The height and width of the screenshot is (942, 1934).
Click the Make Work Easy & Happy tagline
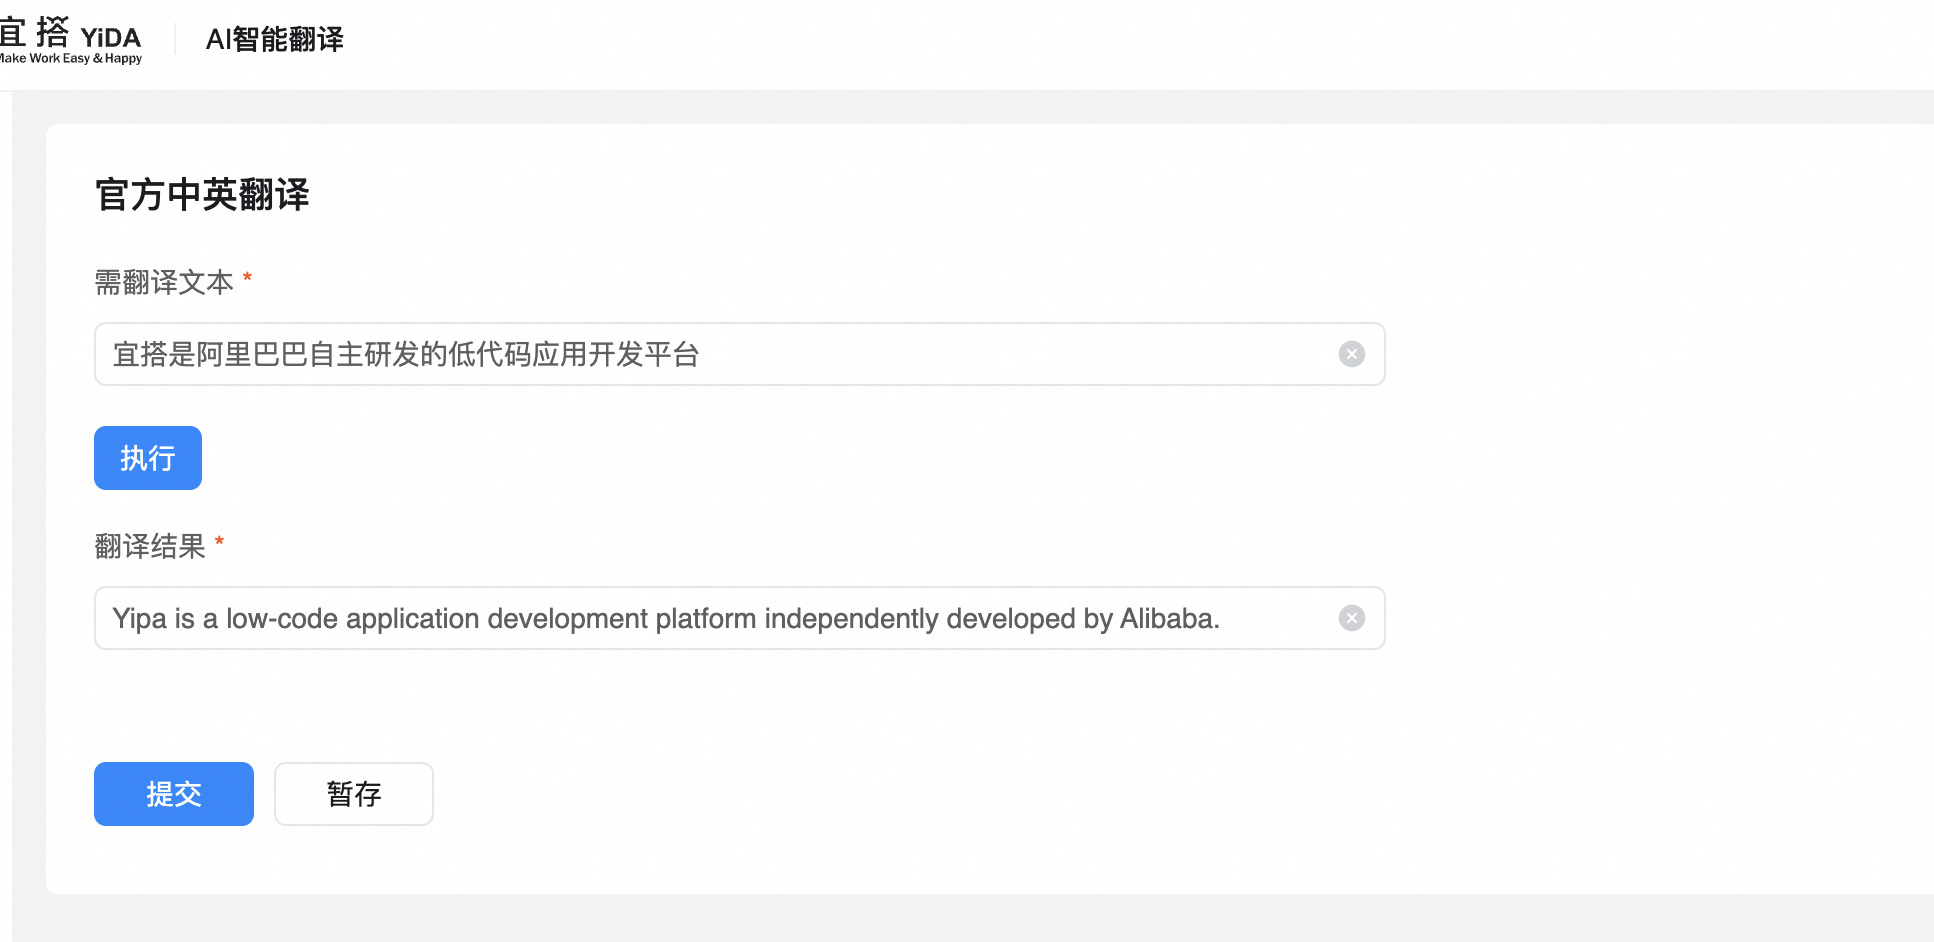coord(72,59)
